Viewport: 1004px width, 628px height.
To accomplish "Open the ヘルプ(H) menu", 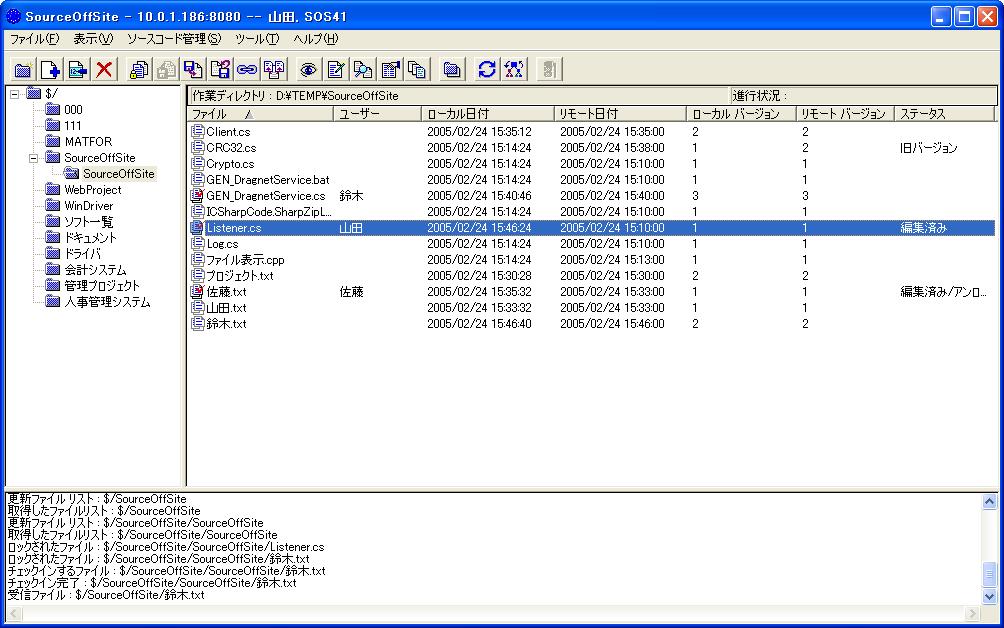I will tap(315, 39).
